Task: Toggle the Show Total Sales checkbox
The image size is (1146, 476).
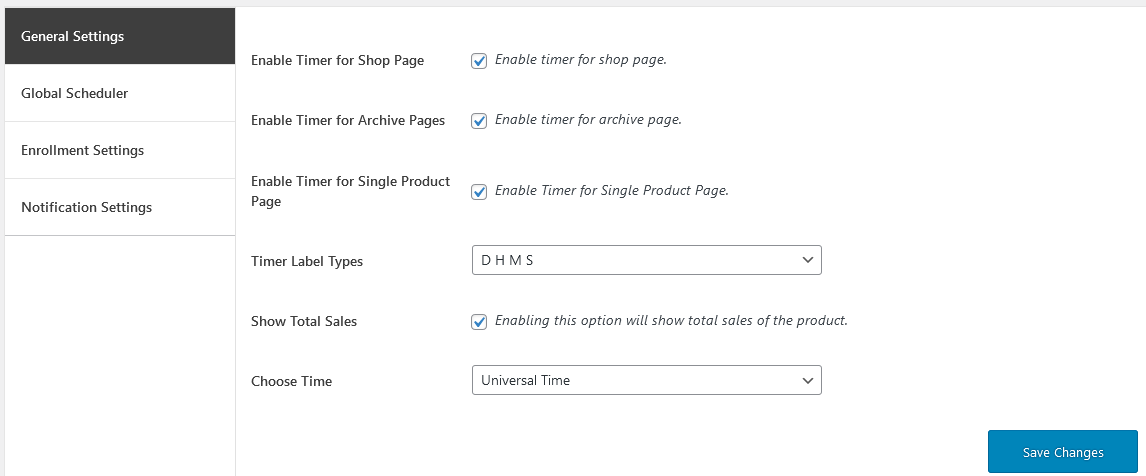Action: coord(479,321)
